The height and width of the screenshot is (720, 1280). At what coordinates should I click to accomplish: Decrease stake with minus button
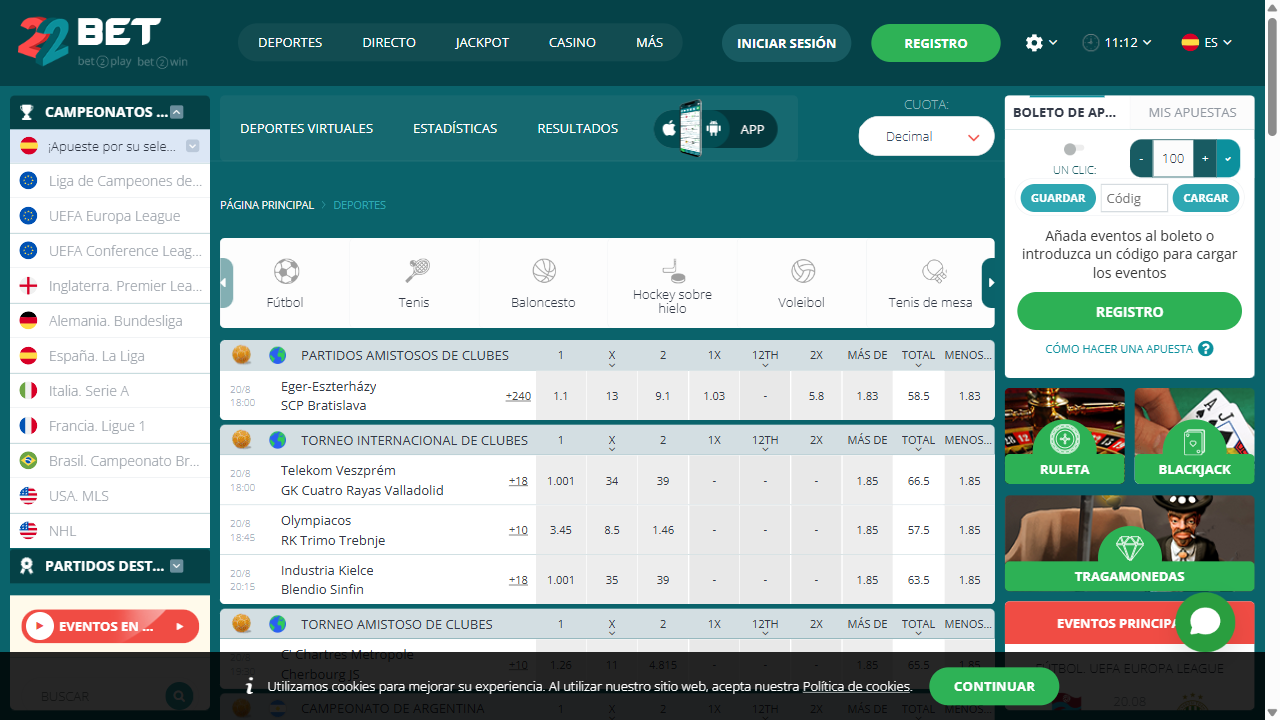[x=1141, y=158]
